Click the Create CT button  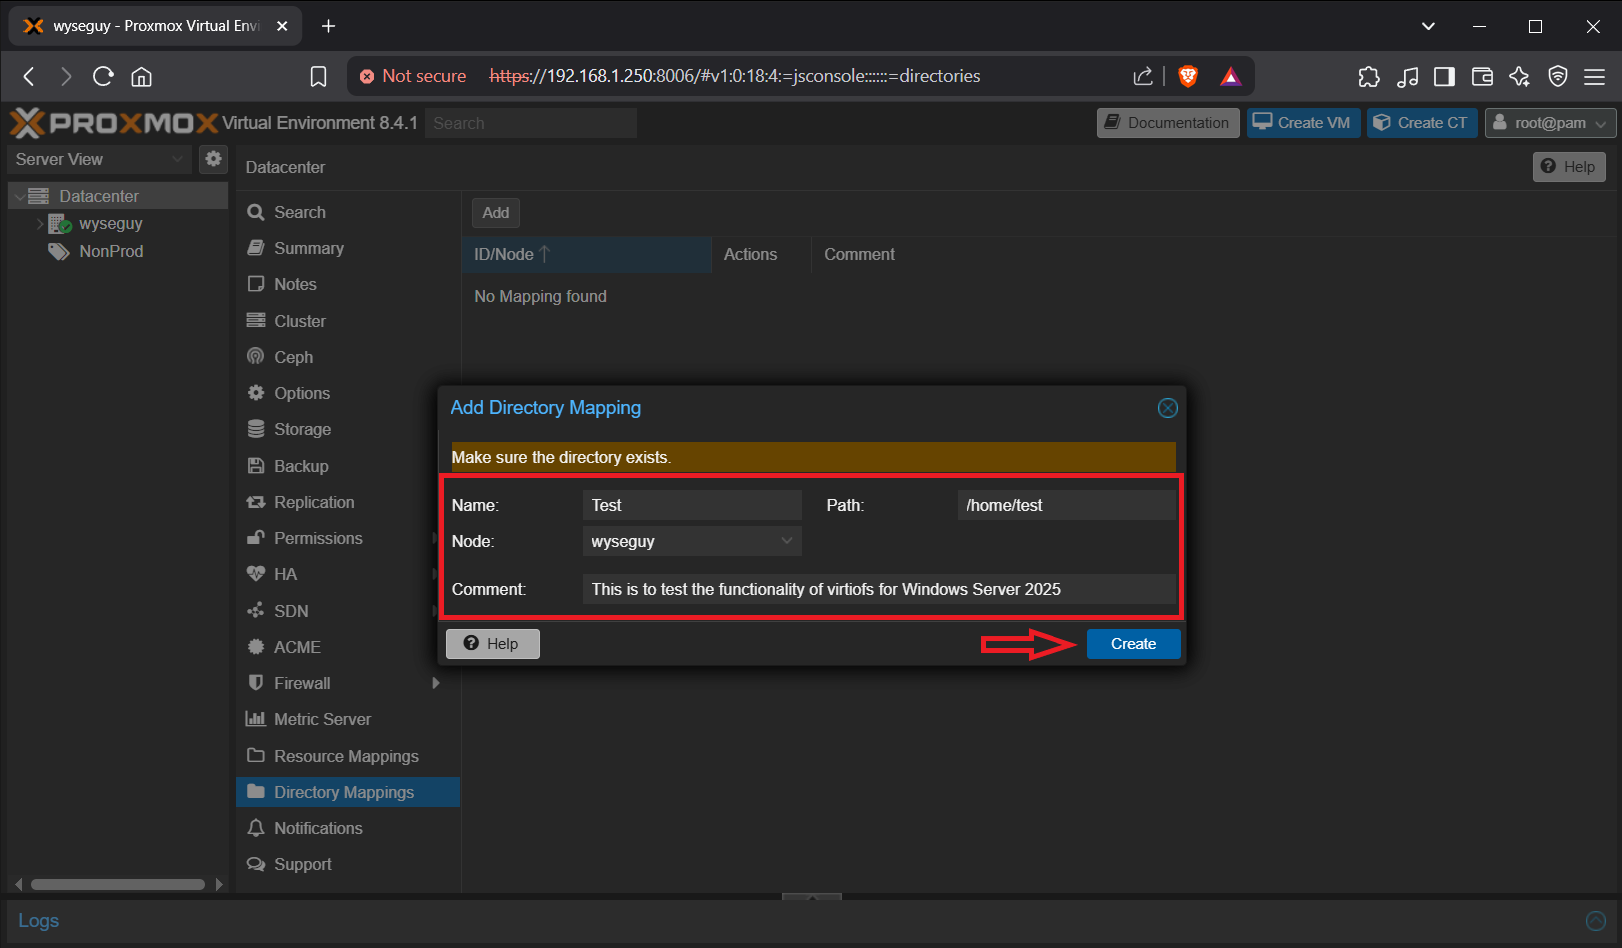1421,123
